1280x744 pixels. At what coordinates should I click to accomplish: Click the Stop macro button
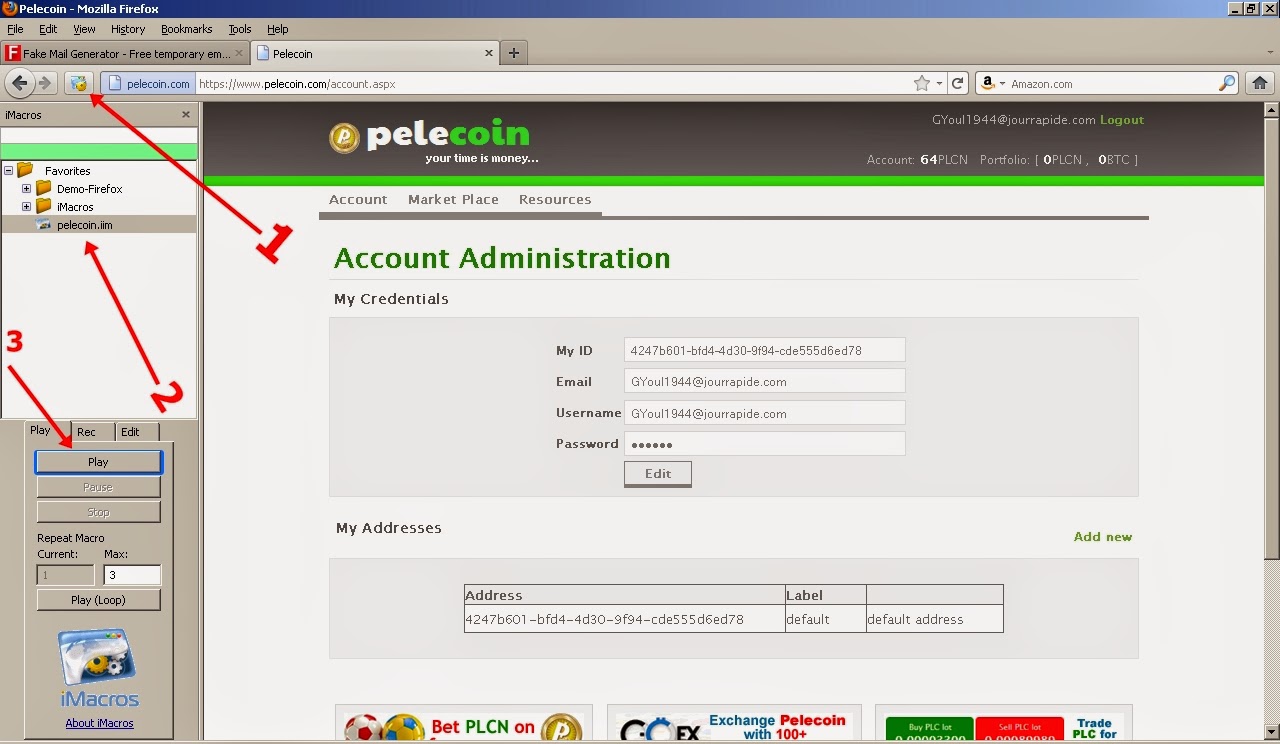pyautogui.click(x=98, y=512)
